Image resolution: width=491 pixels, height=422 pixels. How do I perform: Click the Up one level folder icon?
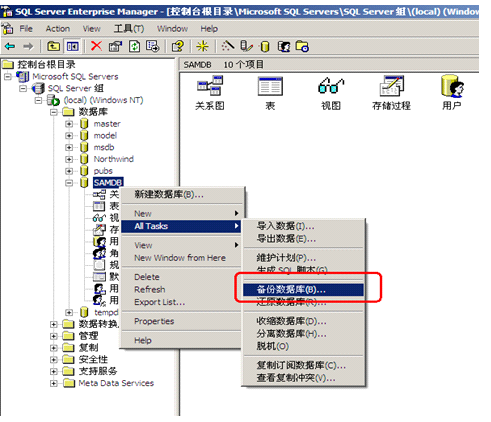(53, 46)
